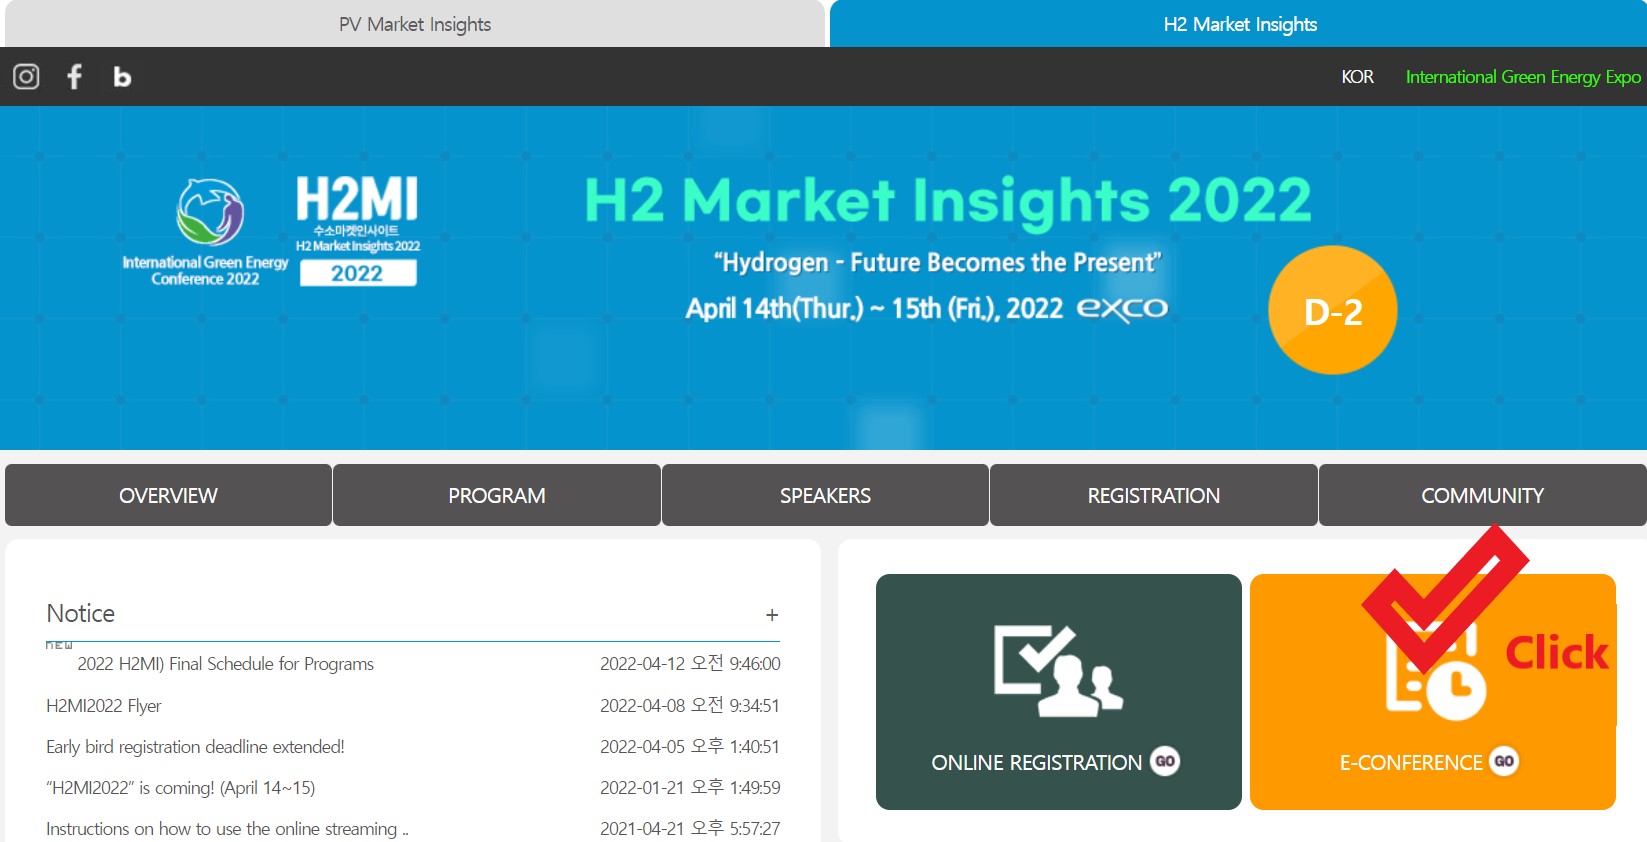Open the Facebook social icon
The height and width of the screenshot is (842, 1647).
[x=74, y=76]
